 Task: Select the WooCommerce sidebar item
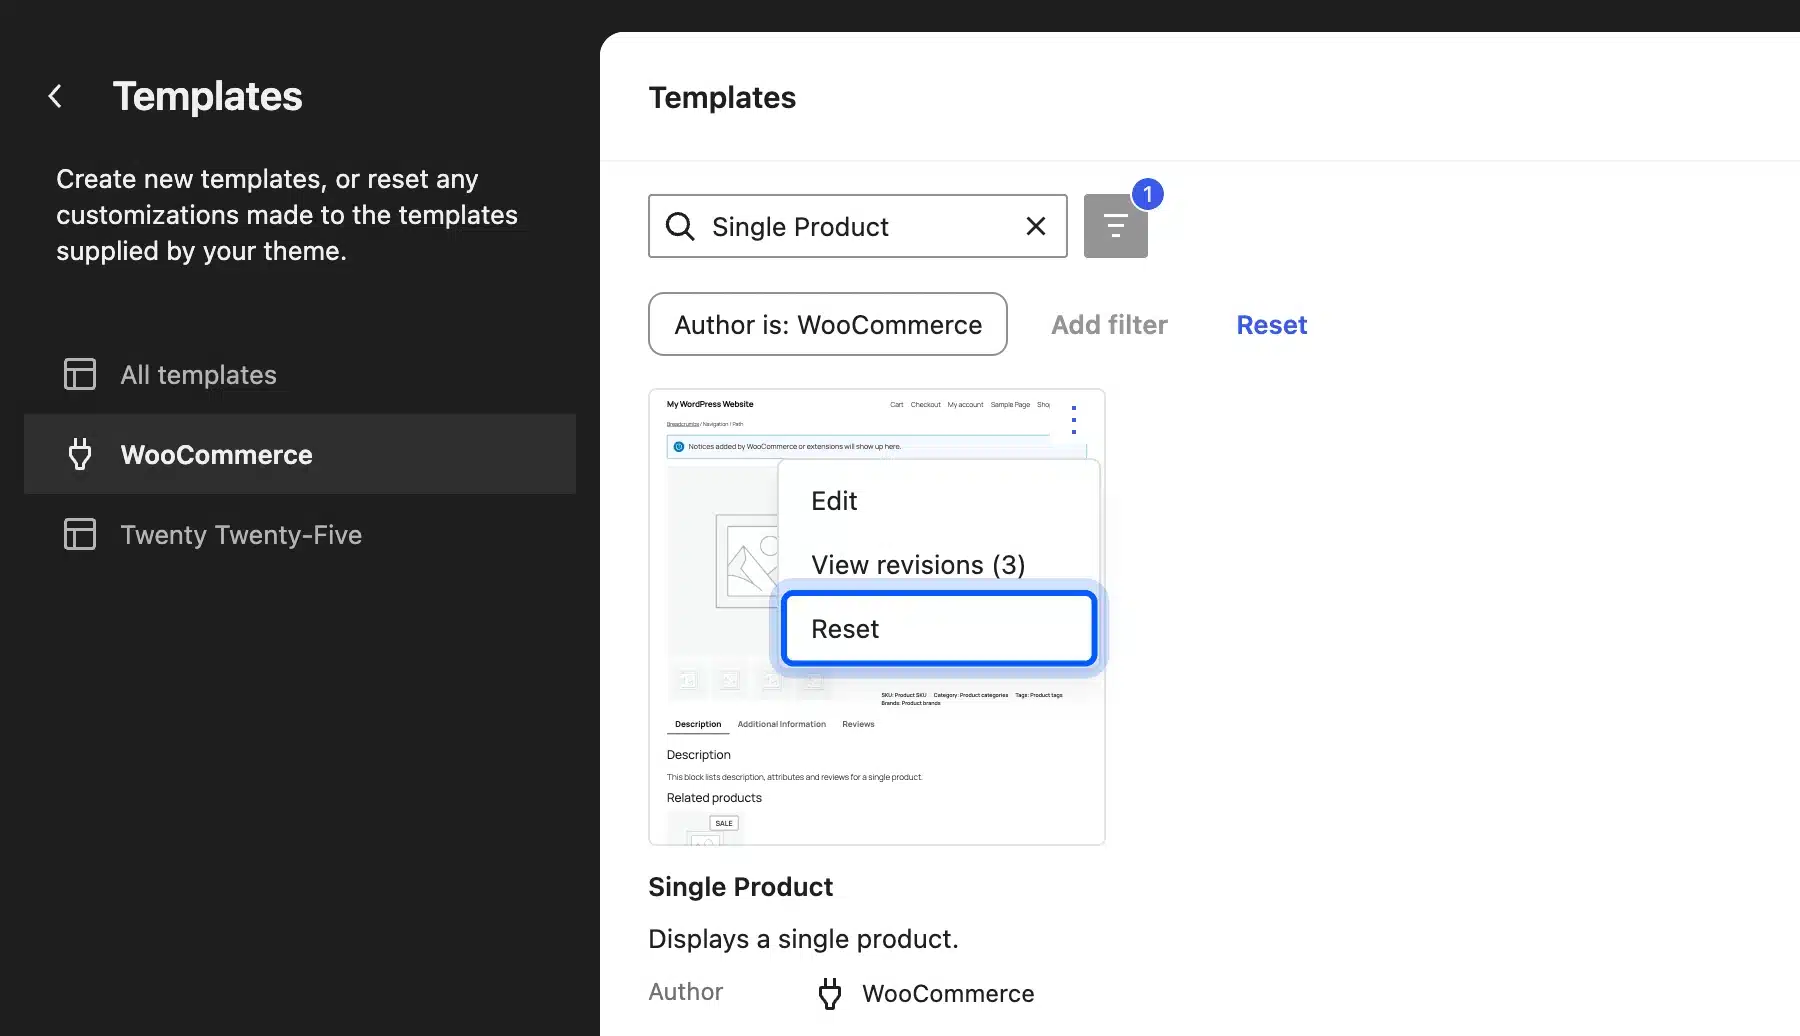point(300,454)
